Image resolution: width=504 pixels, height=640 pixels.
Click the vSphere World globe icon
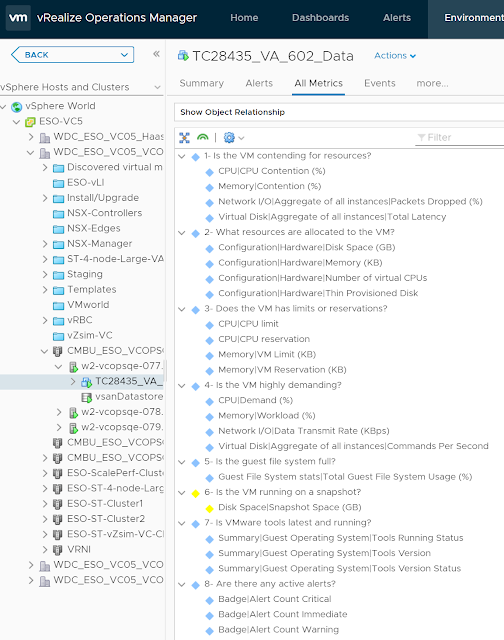click(x=17, y=107)
